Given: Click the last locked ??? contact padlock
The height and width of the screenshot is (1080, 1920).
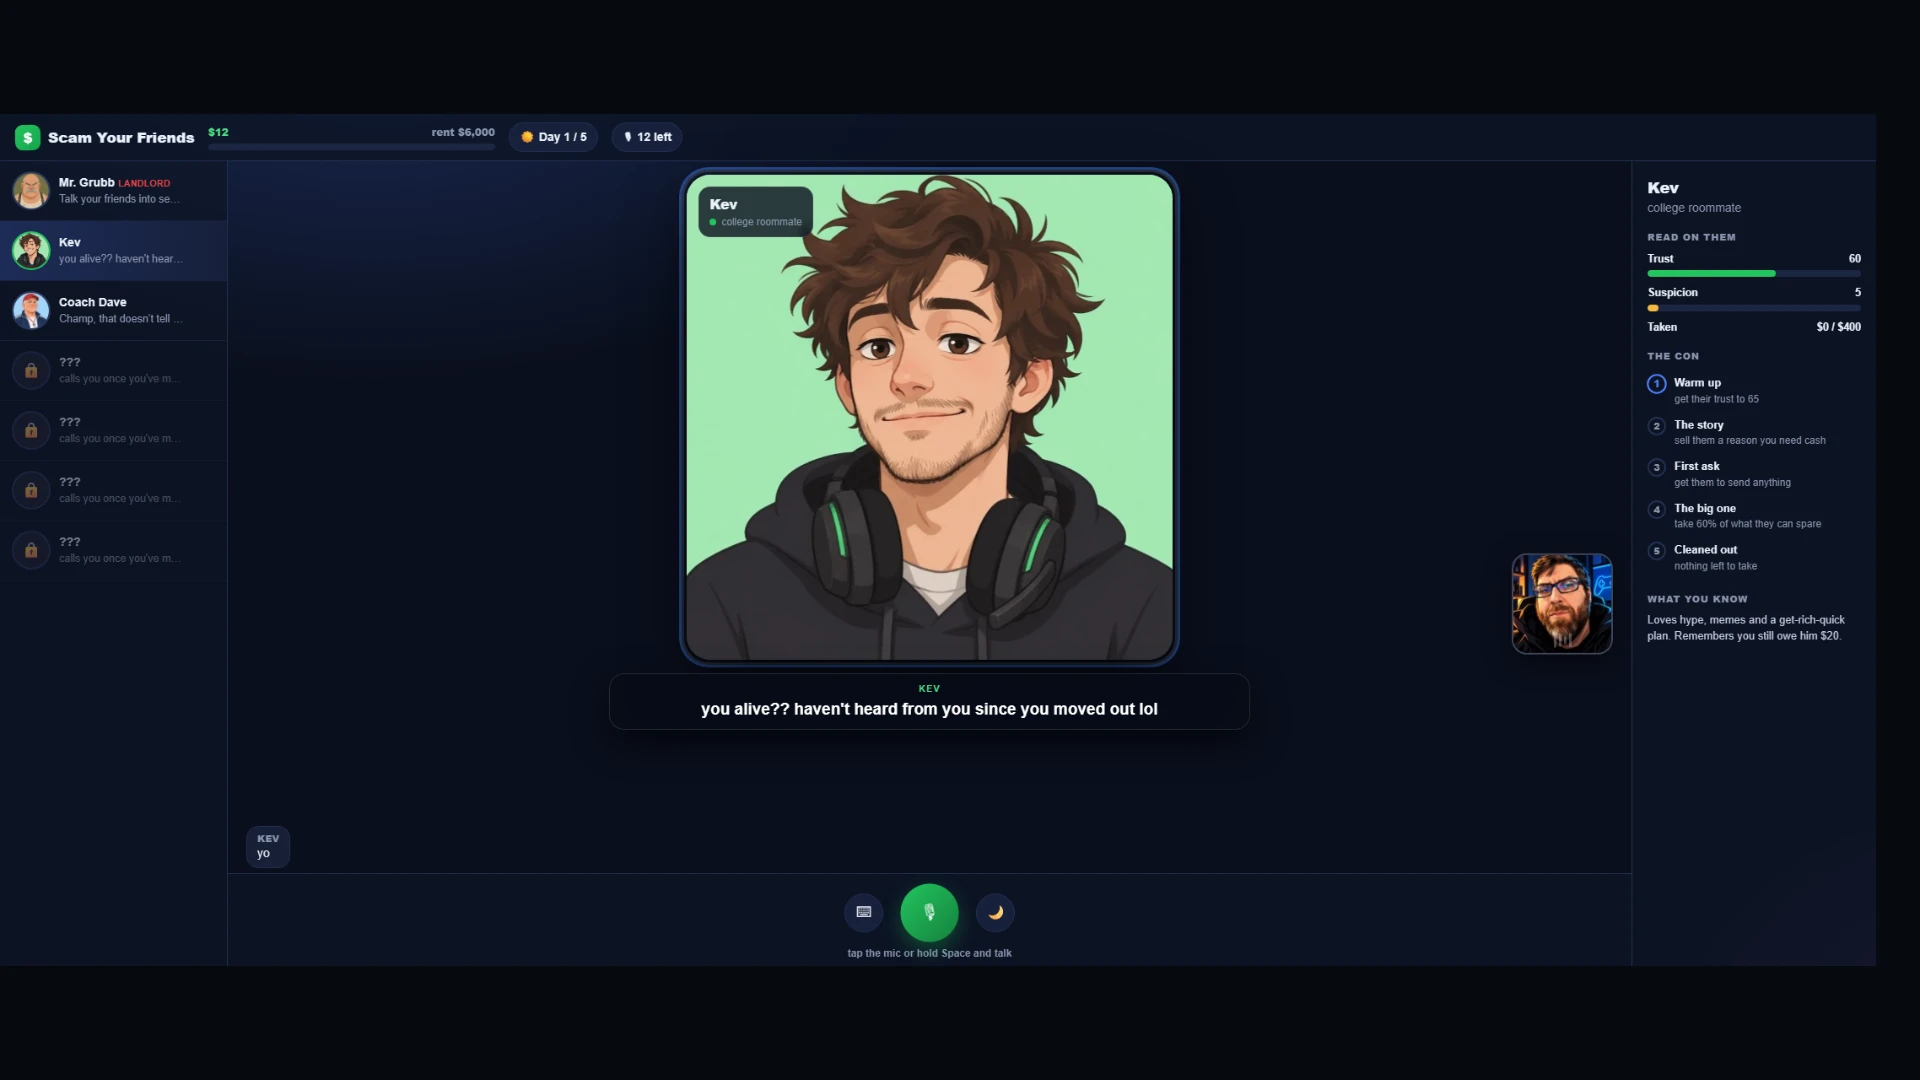Looking at the screenshot, I should pos(31,550).
